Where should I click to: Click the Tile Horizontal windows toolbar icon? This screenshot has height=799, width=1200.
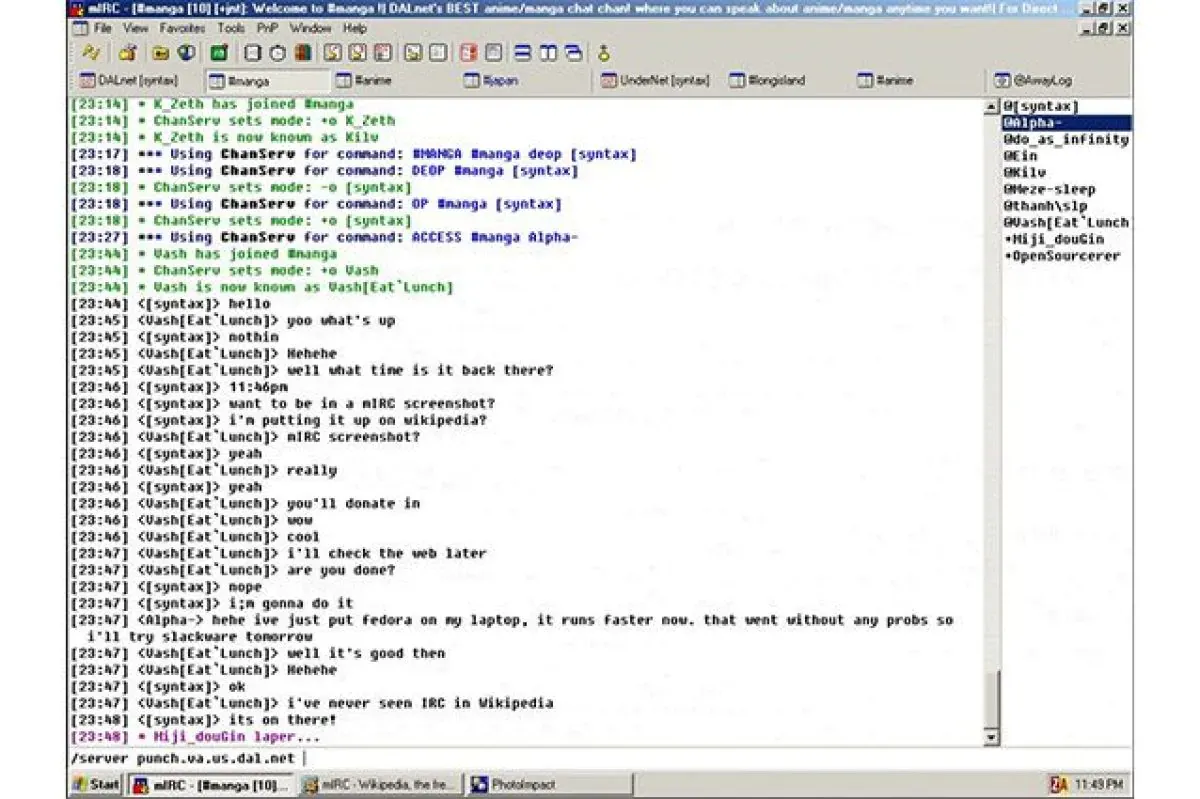pos(523,53)
